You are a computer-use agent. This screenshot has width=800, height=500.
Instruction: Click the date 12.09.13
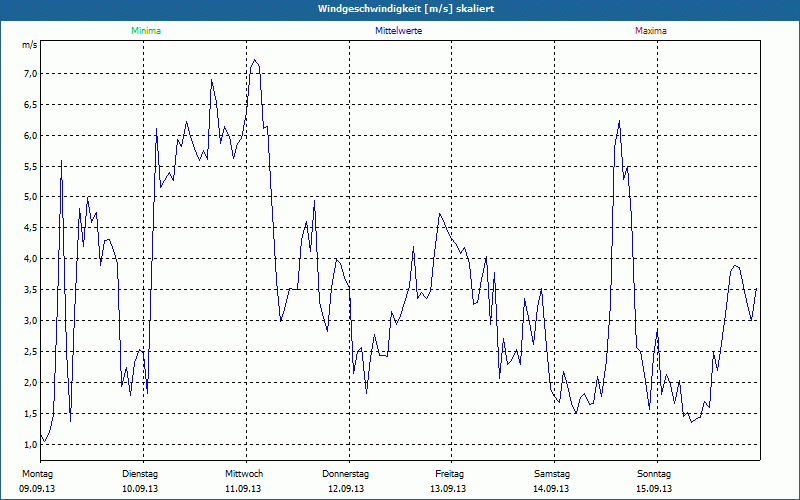pos(346,489)
